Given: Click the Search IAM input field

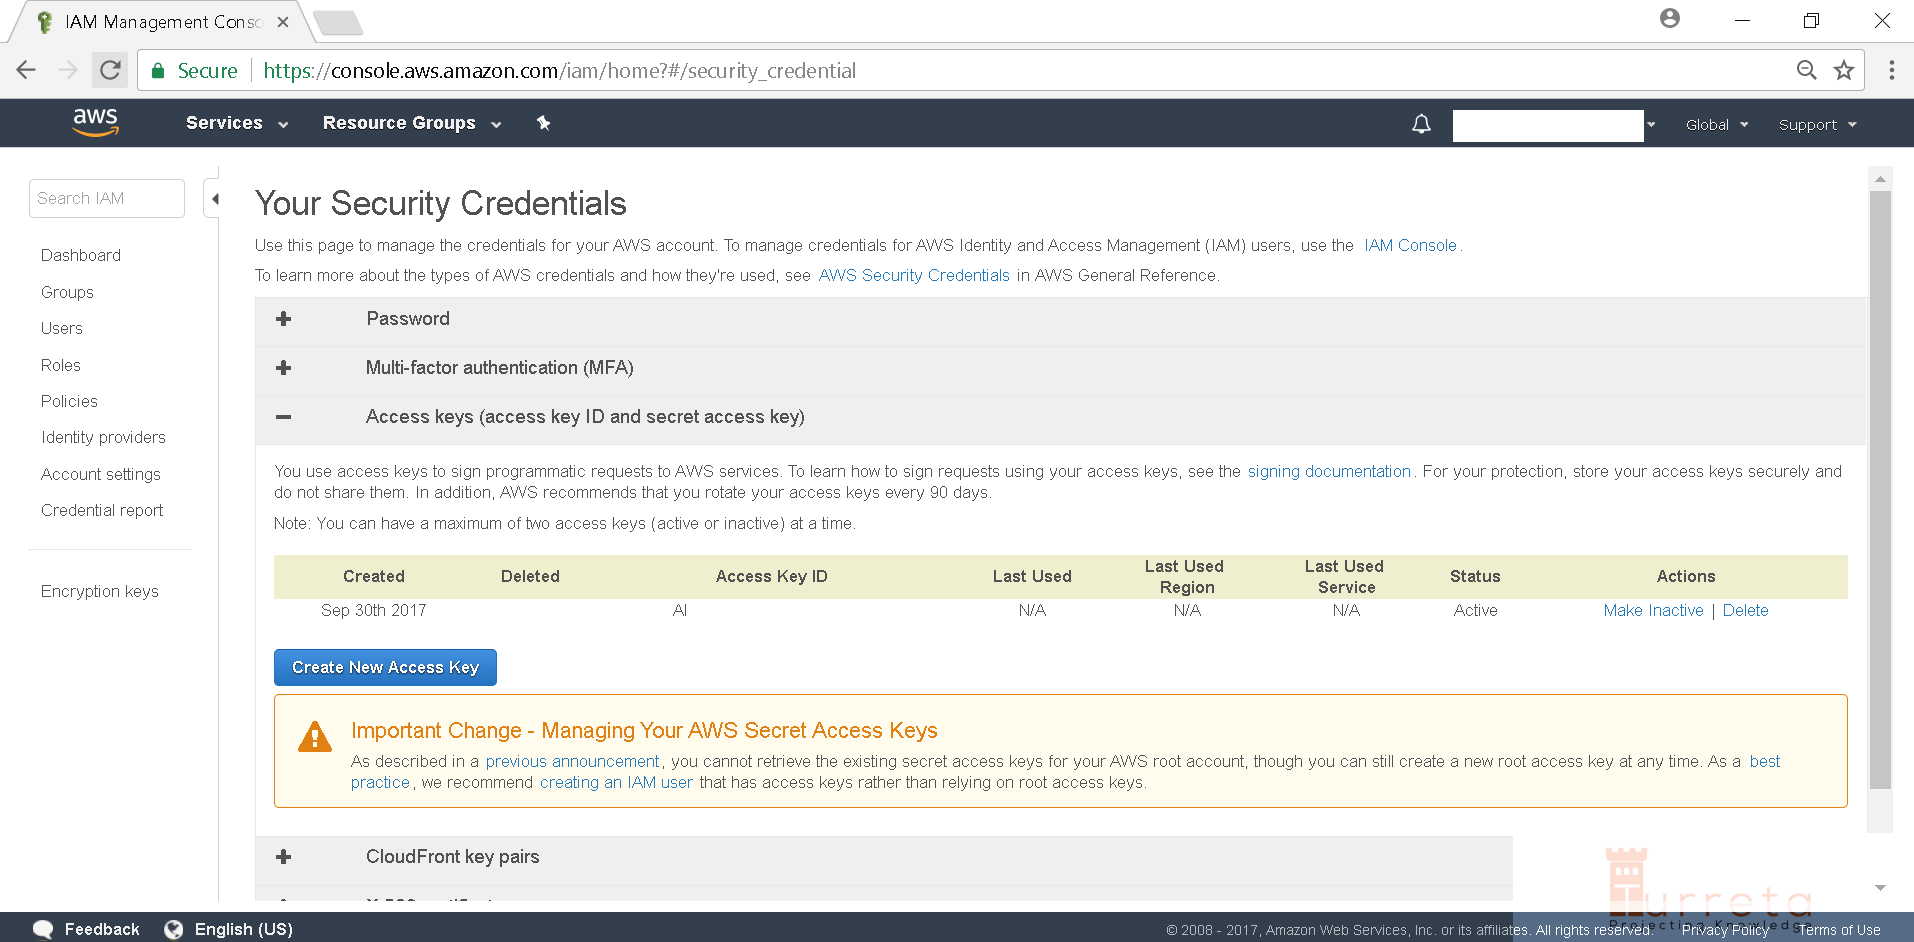Looking at the screenshot, I should coord(107,198).
